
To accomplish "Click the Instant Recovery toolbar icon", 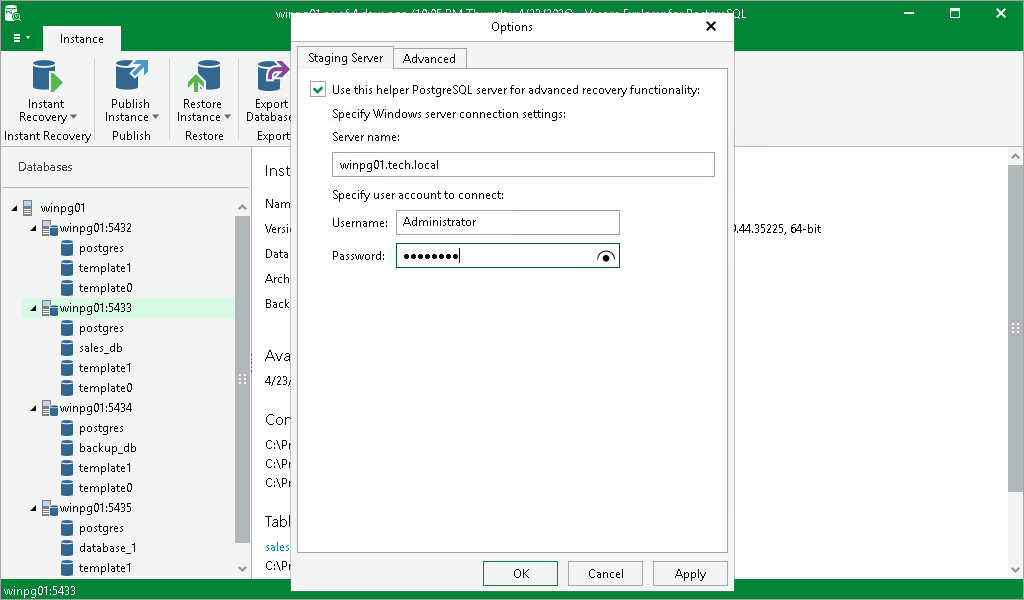I will [47, 76].
